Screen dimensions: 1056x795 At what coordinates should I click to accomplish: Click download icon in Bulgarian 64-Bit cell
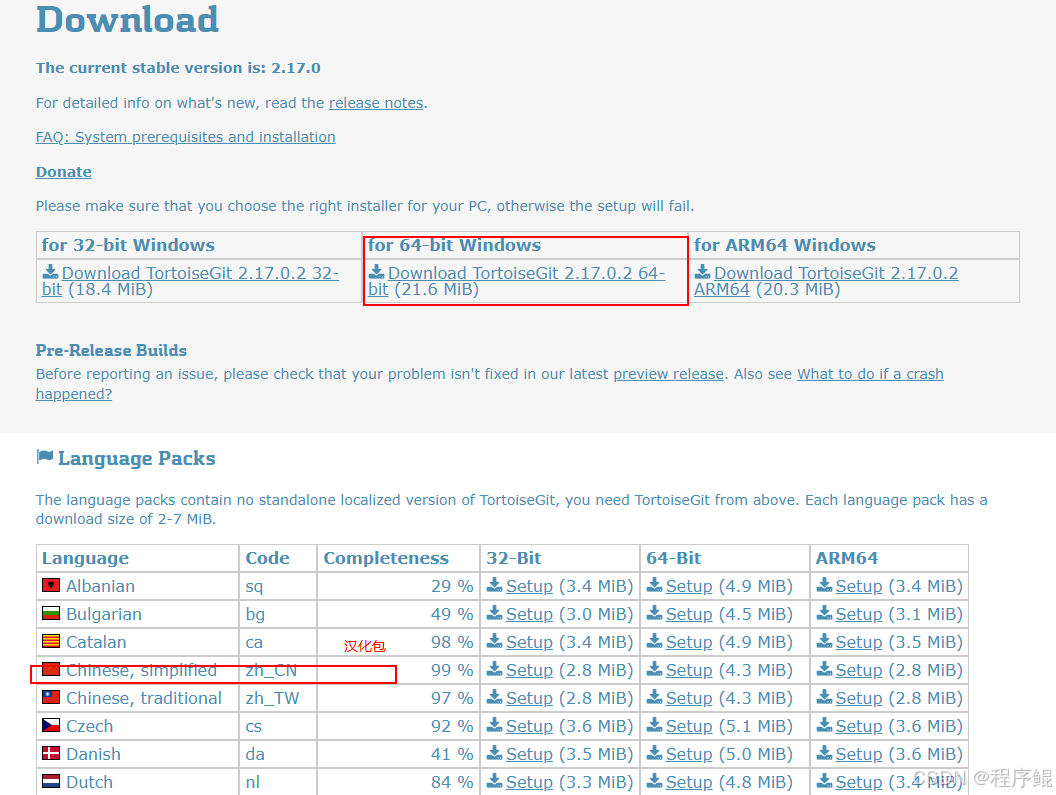pos(655,613)
